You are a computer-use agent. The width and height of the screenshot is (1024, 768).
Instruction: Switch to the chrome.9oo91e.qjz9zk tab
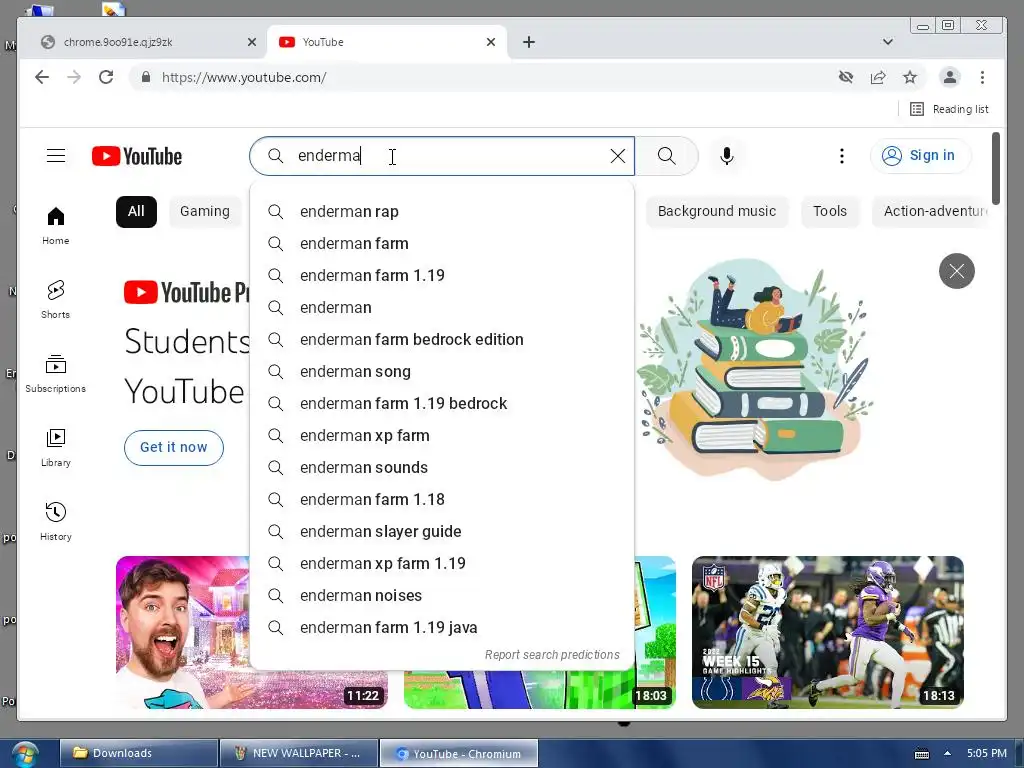coord(142,42)
